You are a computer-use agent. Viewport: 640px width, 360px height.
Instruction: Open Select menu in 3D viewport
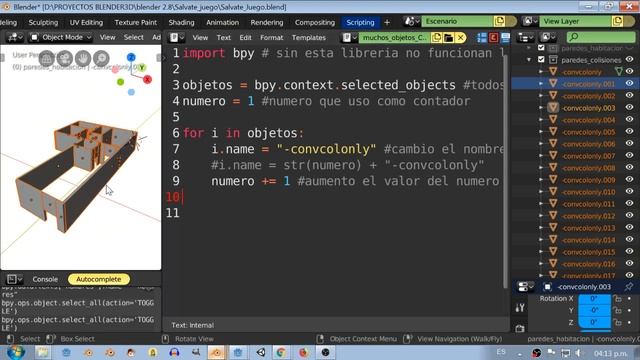click(133, 38)
